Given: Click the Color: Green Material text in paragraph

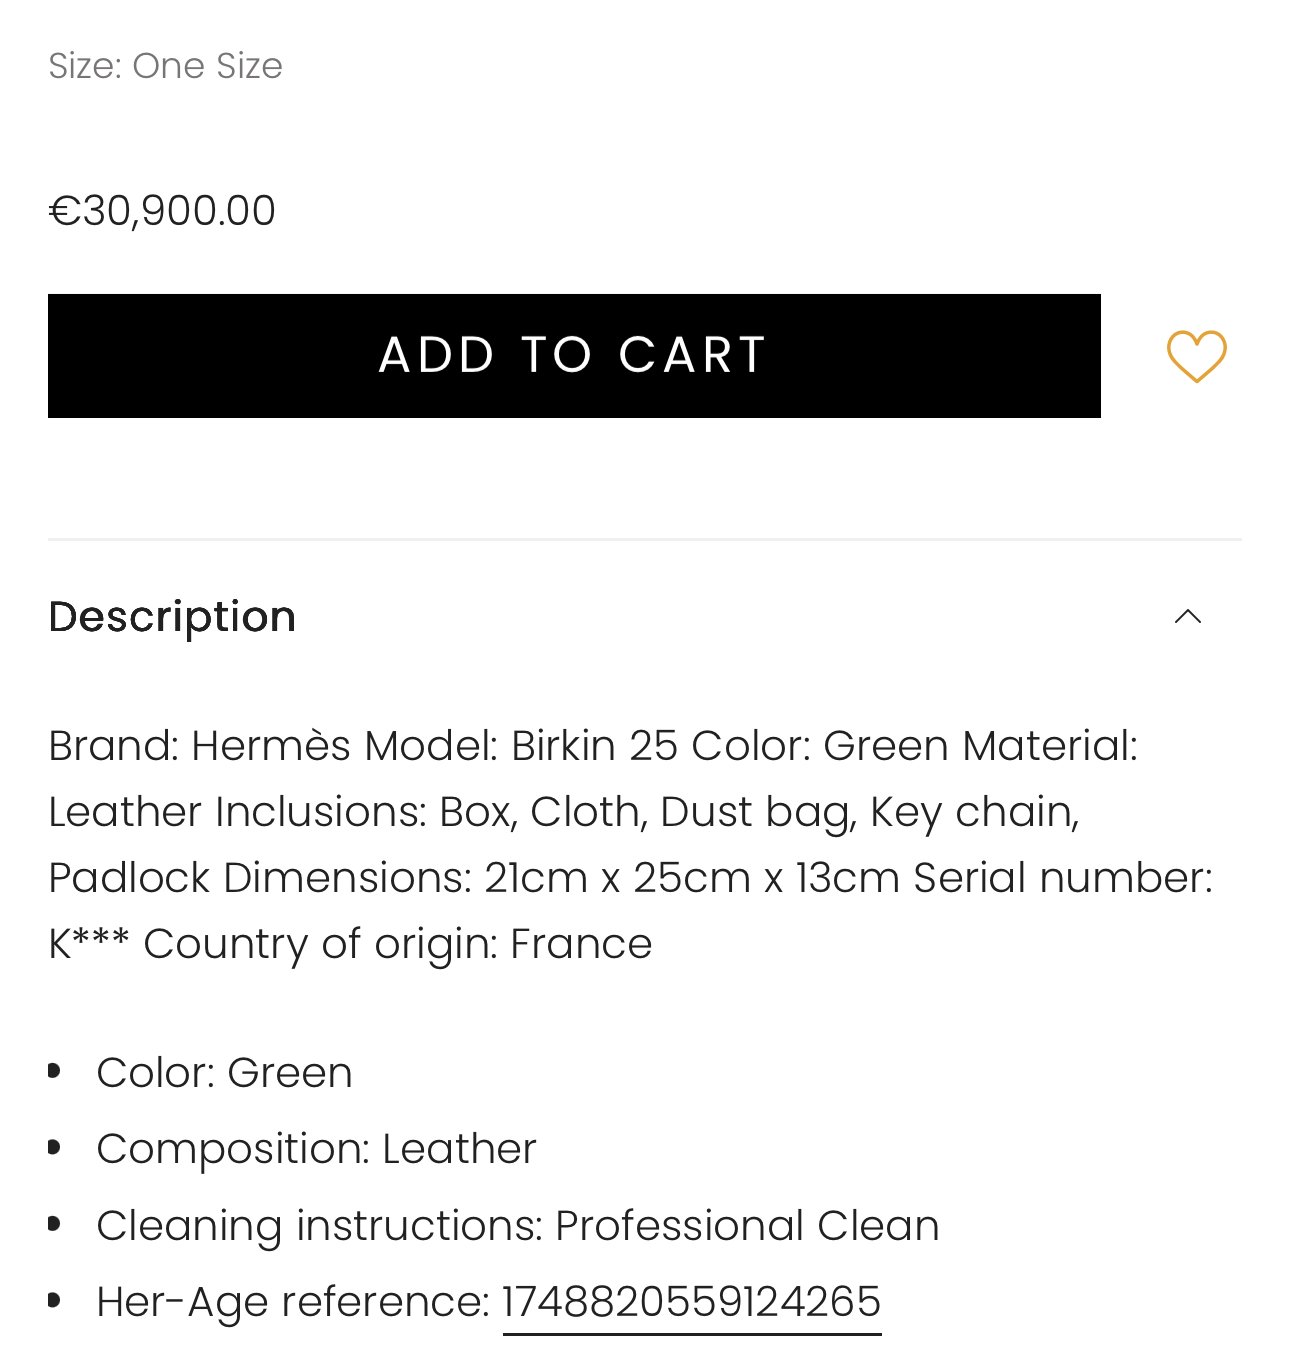Looking at the screenshot, I should pyautogui.click(x=914, y=746).
